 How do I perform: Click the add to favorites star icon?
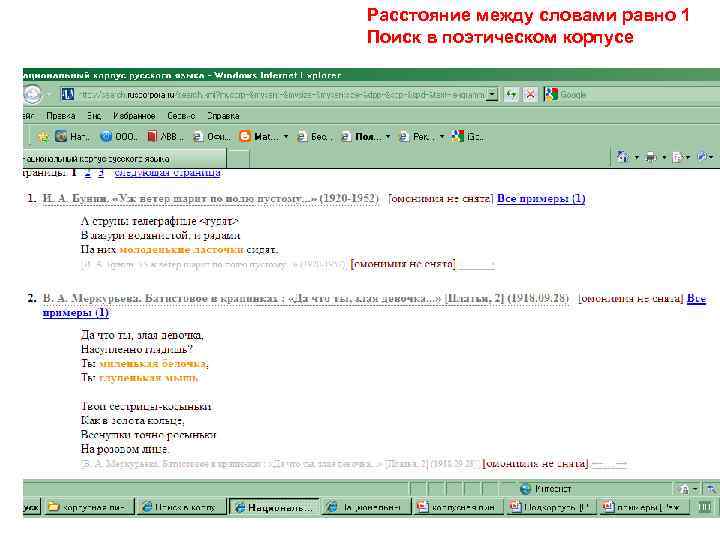pyautogui.click(x=43, y=136)
